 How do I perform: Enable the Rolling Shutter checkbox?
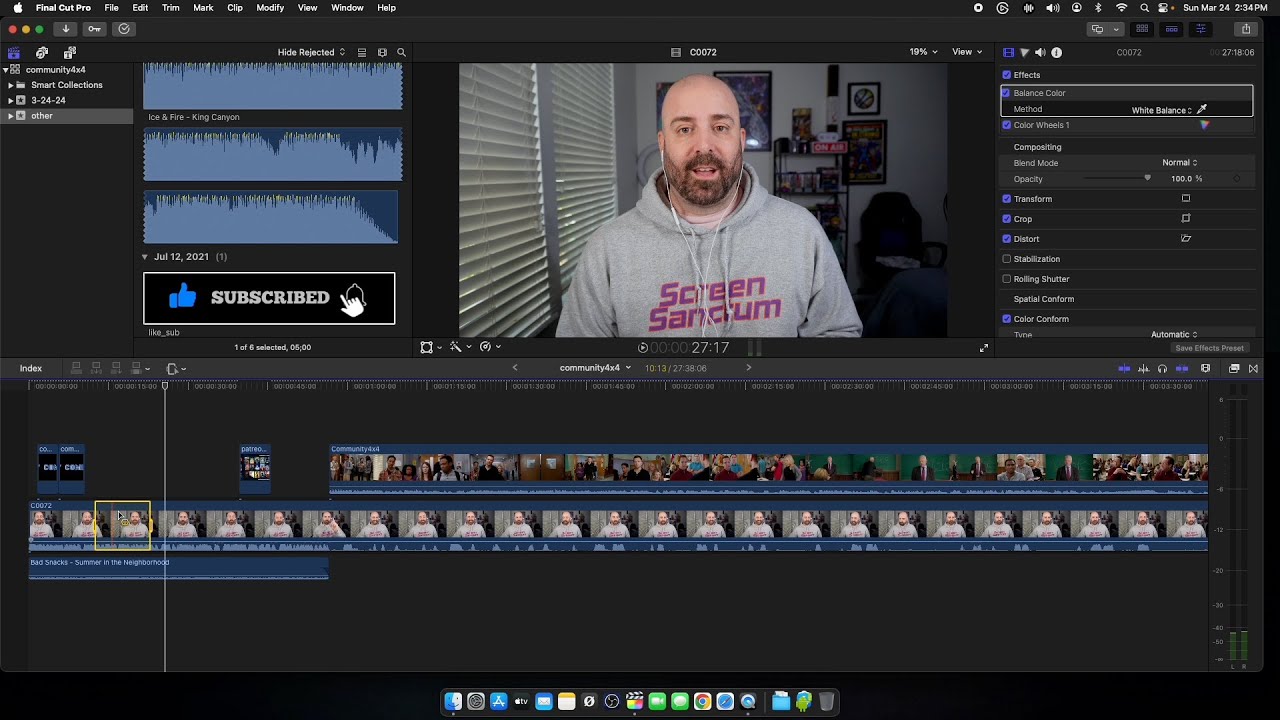[1007, 279]
